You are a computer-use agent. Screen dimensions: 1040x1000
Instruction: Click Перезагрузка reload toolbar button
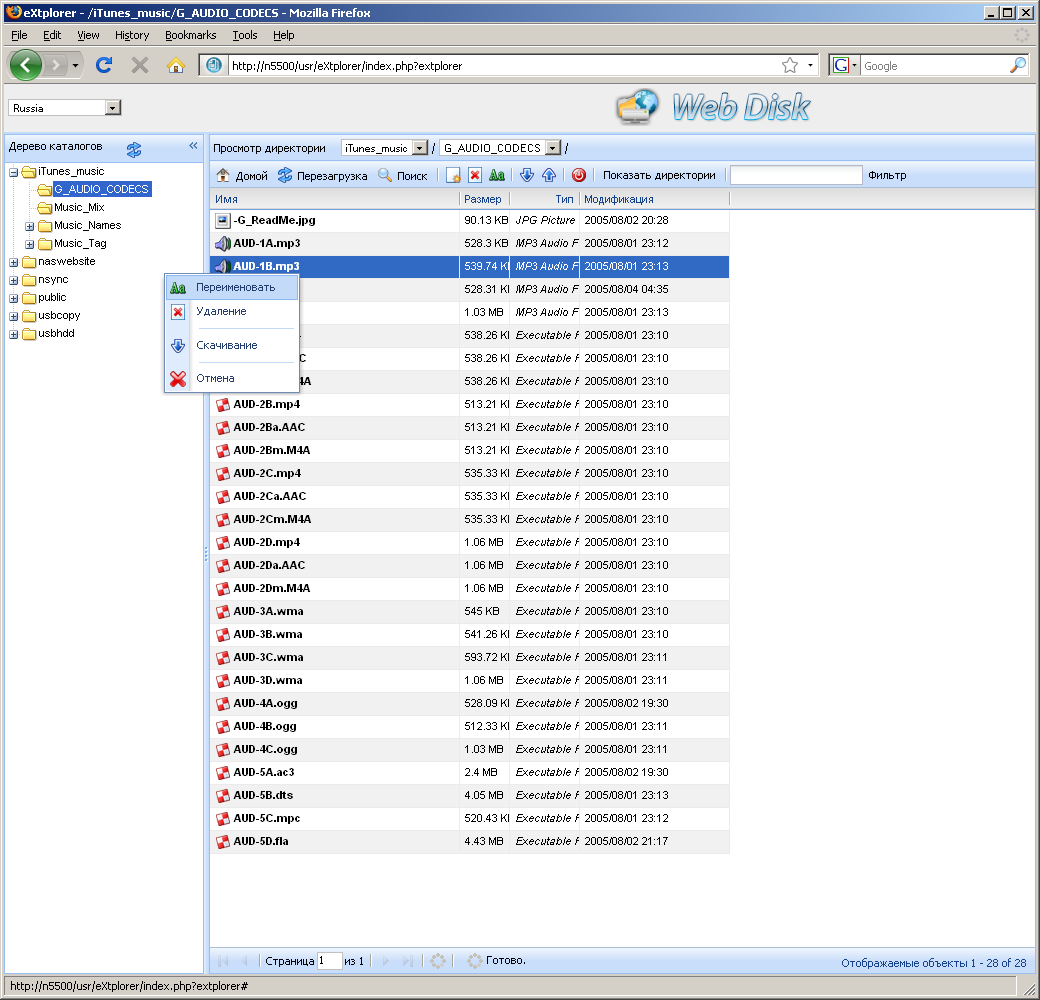(x=322, y=175)
